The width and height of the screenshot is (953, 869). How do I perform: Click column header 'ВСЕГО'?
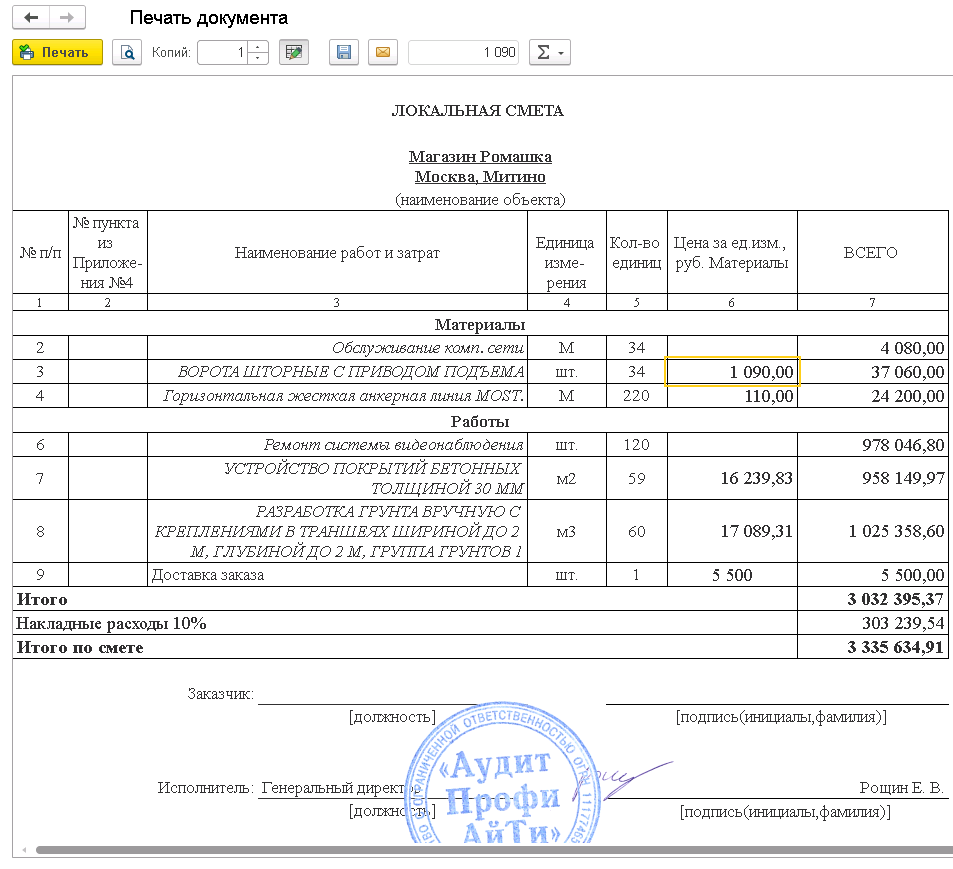click(873, 252)
